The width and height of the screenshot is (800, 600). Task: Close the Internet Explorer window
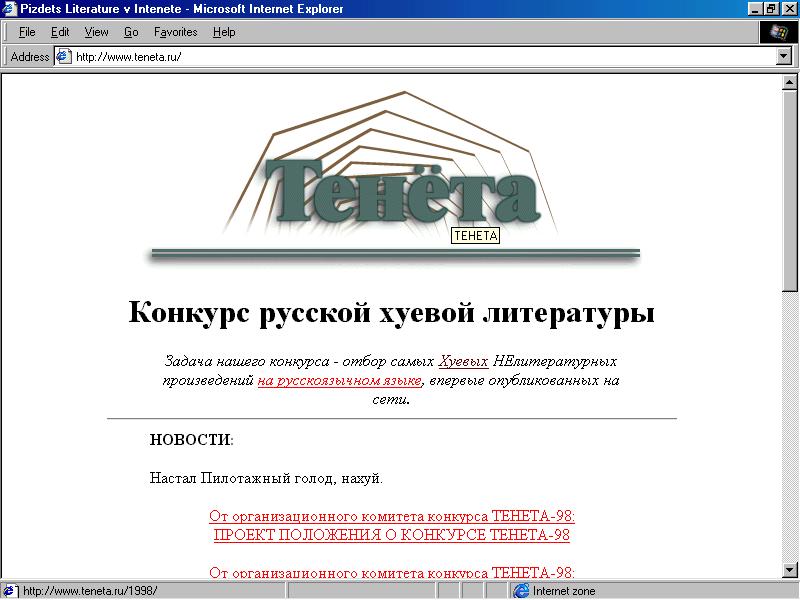coord(788,9)
